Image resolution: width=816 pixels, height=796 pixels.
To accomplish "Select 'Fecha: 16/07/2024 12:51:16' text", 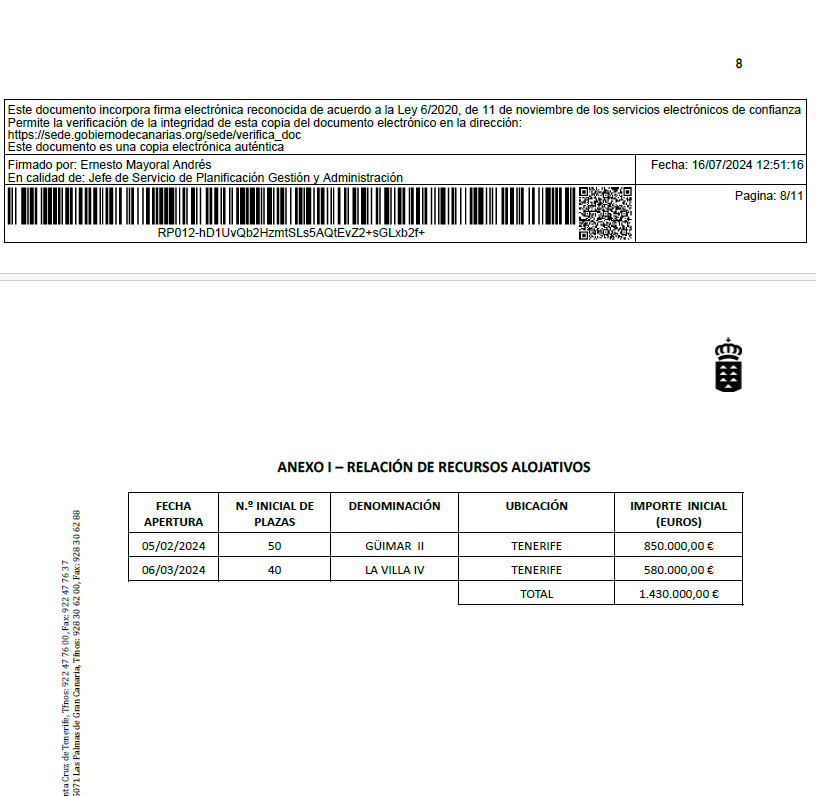I will pyautogui.click(x=727, y=165).
